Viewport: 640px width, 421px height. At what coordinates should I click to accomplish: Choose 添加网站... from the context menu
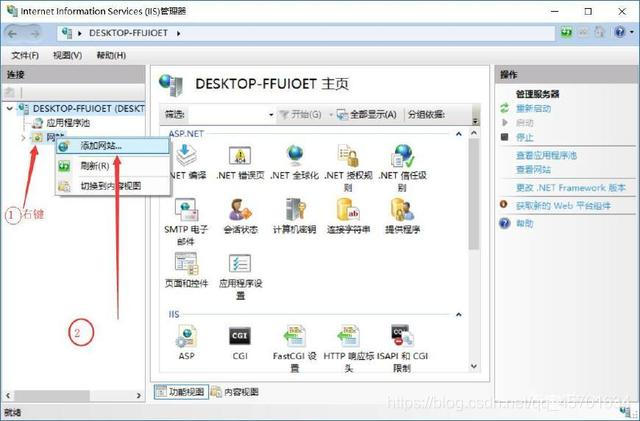(x=113, y=146)
